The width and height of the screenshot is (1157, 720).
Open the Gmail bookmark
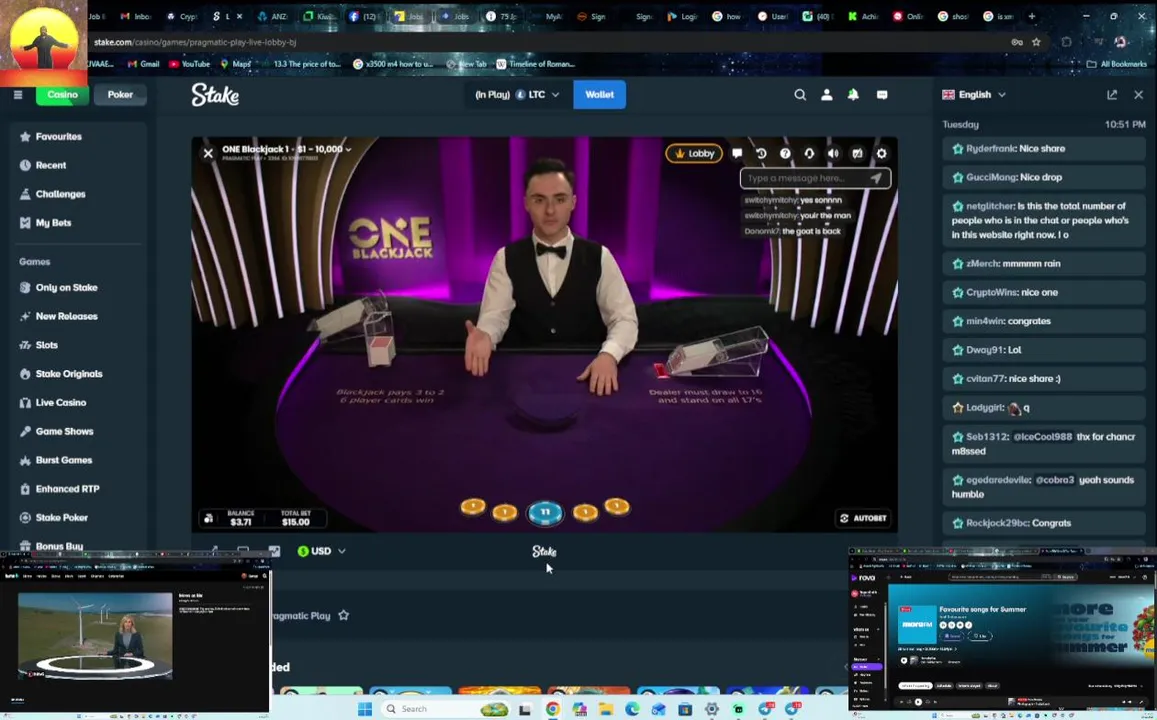[143, 64]
